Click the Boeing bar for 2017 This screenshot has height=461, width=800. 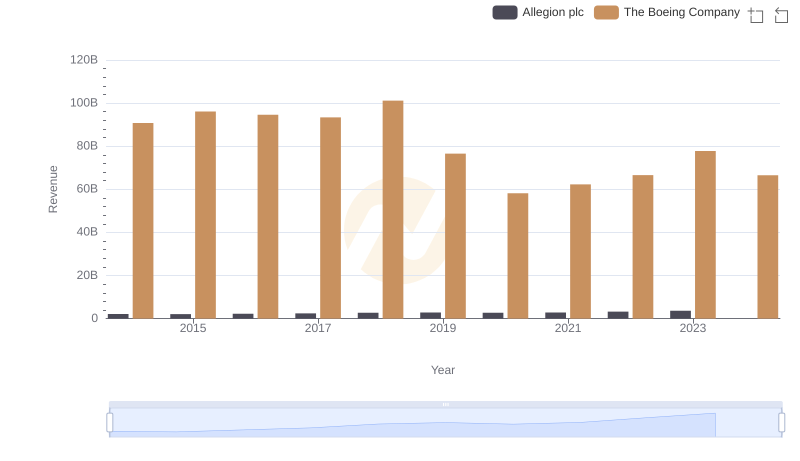(330, 218)
